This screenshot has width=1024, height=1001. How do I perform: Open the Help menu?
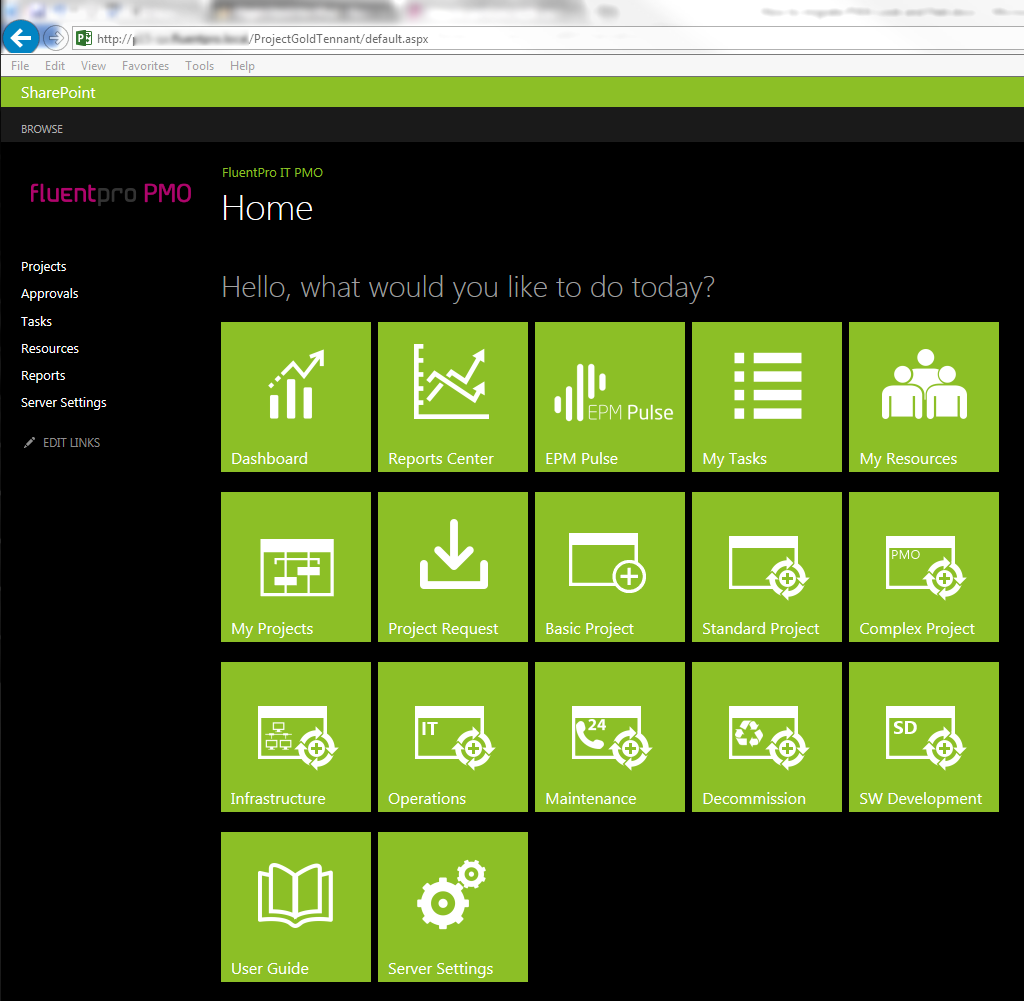242,66
